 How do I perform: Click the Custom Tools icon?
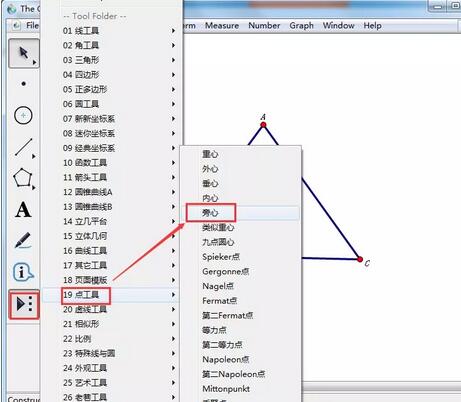tap(24, 304)
